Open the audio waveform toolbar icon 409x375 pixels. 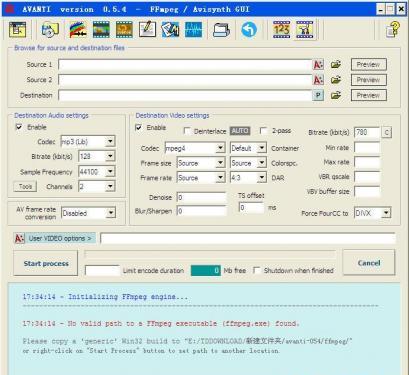click(194, 30)
